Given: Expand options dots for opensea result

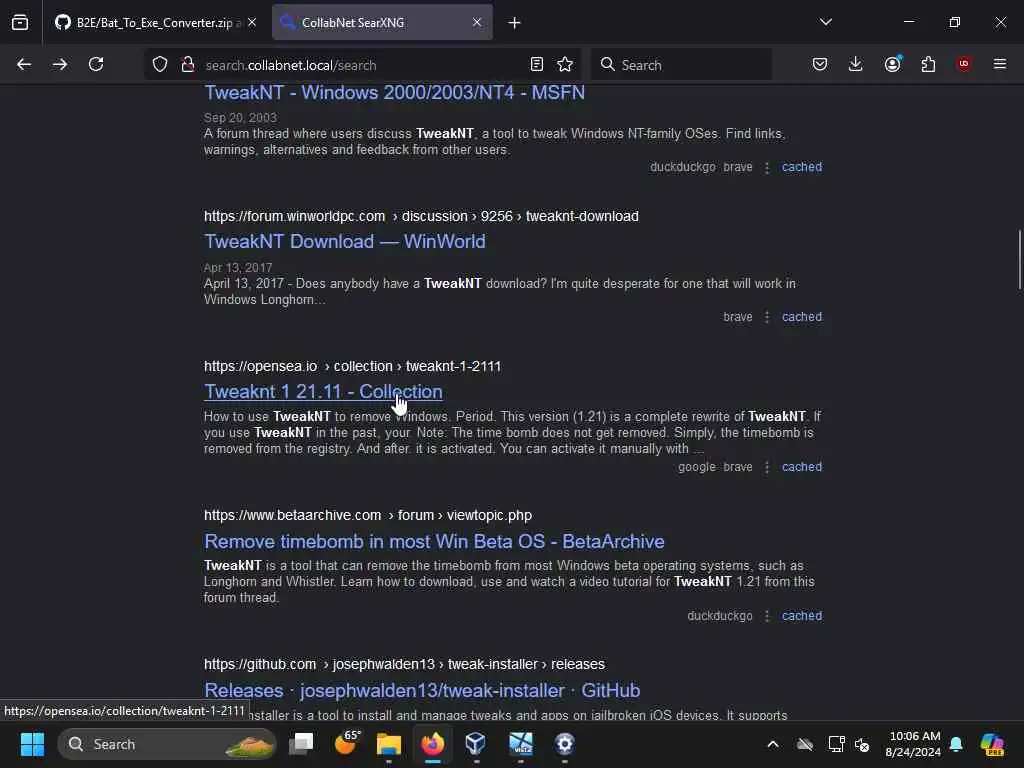Looking at the screenshot, I should (767, 468).
